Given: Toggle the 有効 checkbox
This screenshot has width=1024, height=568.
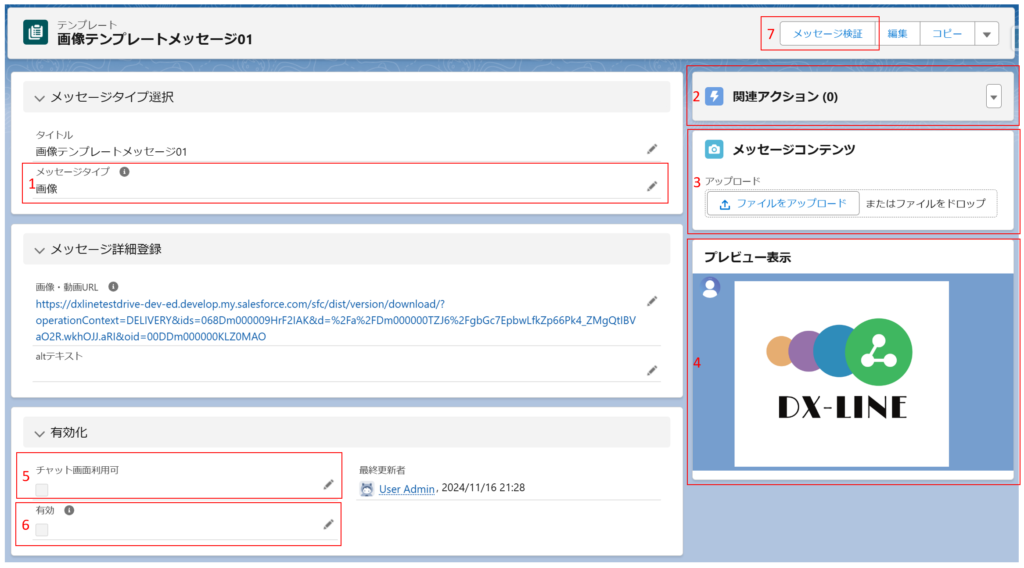Looking at the screenshot, I should 41,530.
